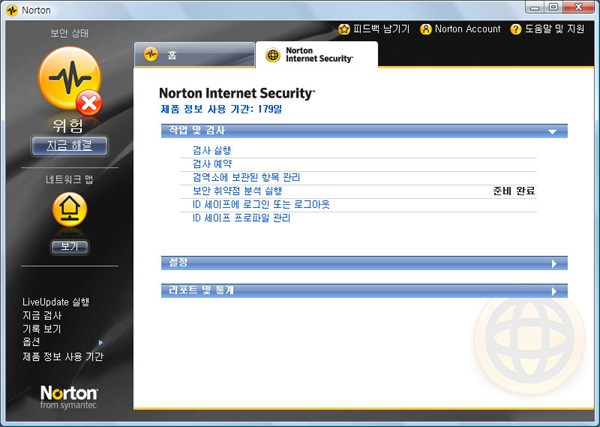Screen dimensions: 600x427
Task: Run LiveUpdate 실행 in sidebar
Action: (55, 302)
